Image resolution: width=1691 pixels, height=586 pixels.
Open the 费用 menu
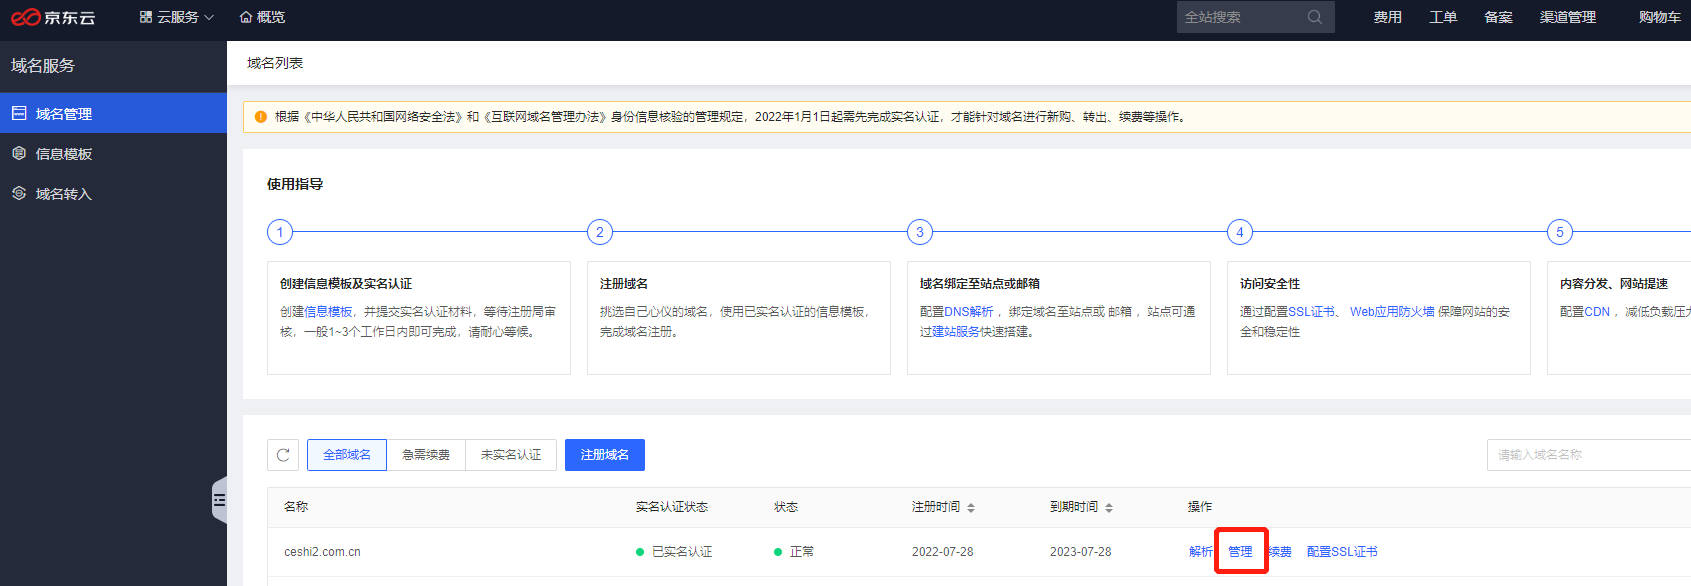pos(1387,17)
